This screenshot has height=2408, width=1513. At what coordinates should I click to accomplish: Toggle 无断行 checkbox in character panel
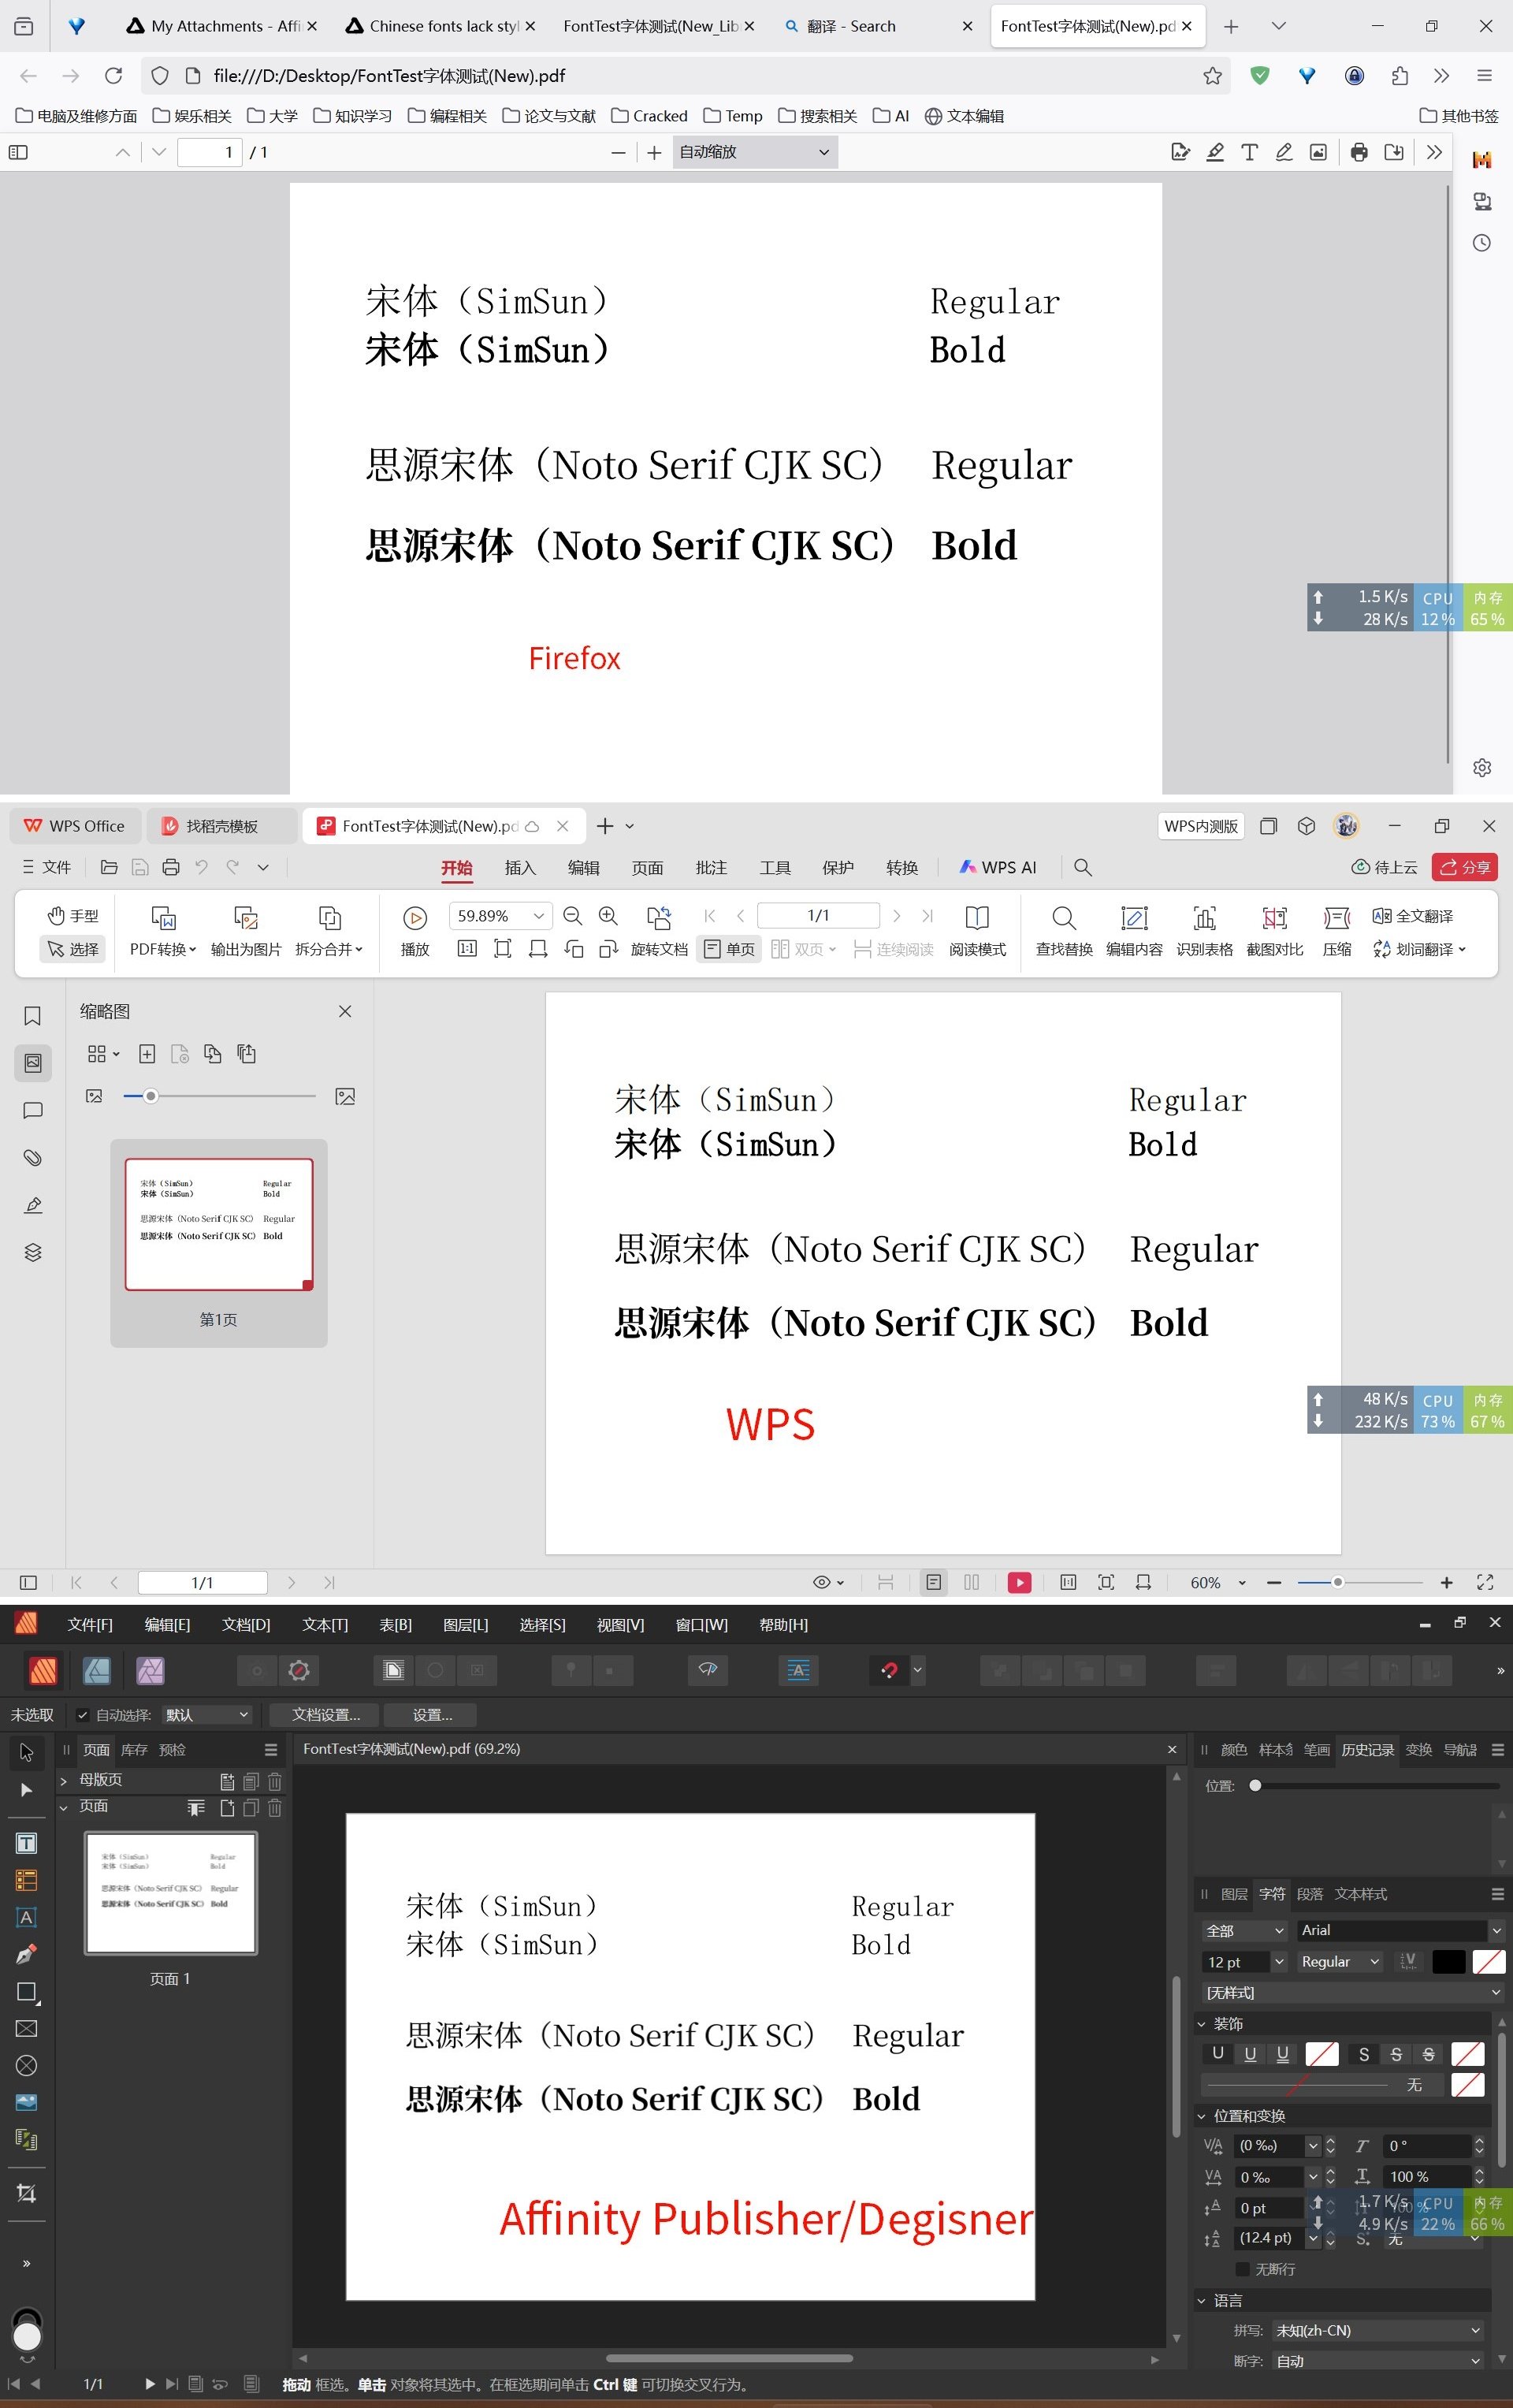[x=1242, y=2269]
